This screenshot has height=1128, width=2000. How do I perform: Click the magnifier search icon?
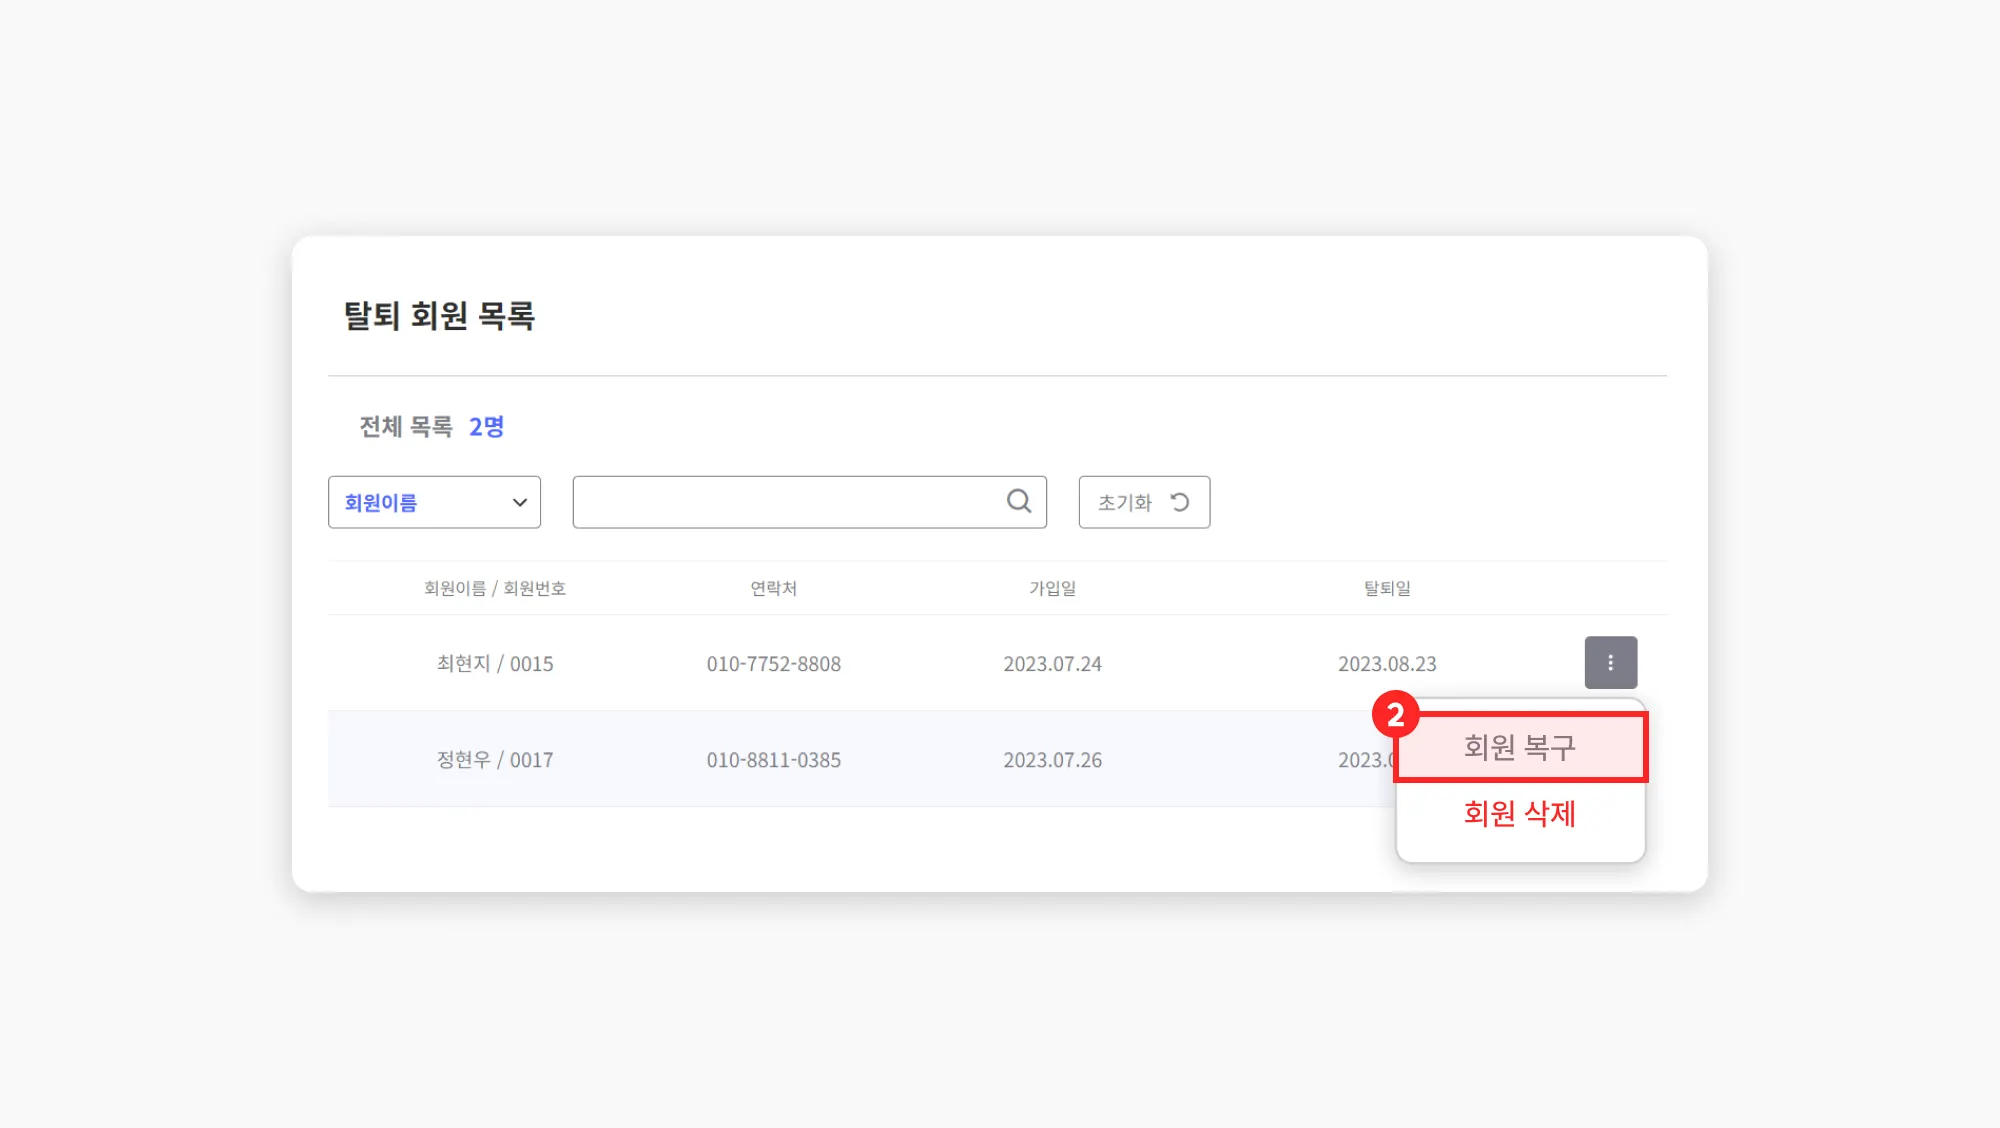[1018, 501]
